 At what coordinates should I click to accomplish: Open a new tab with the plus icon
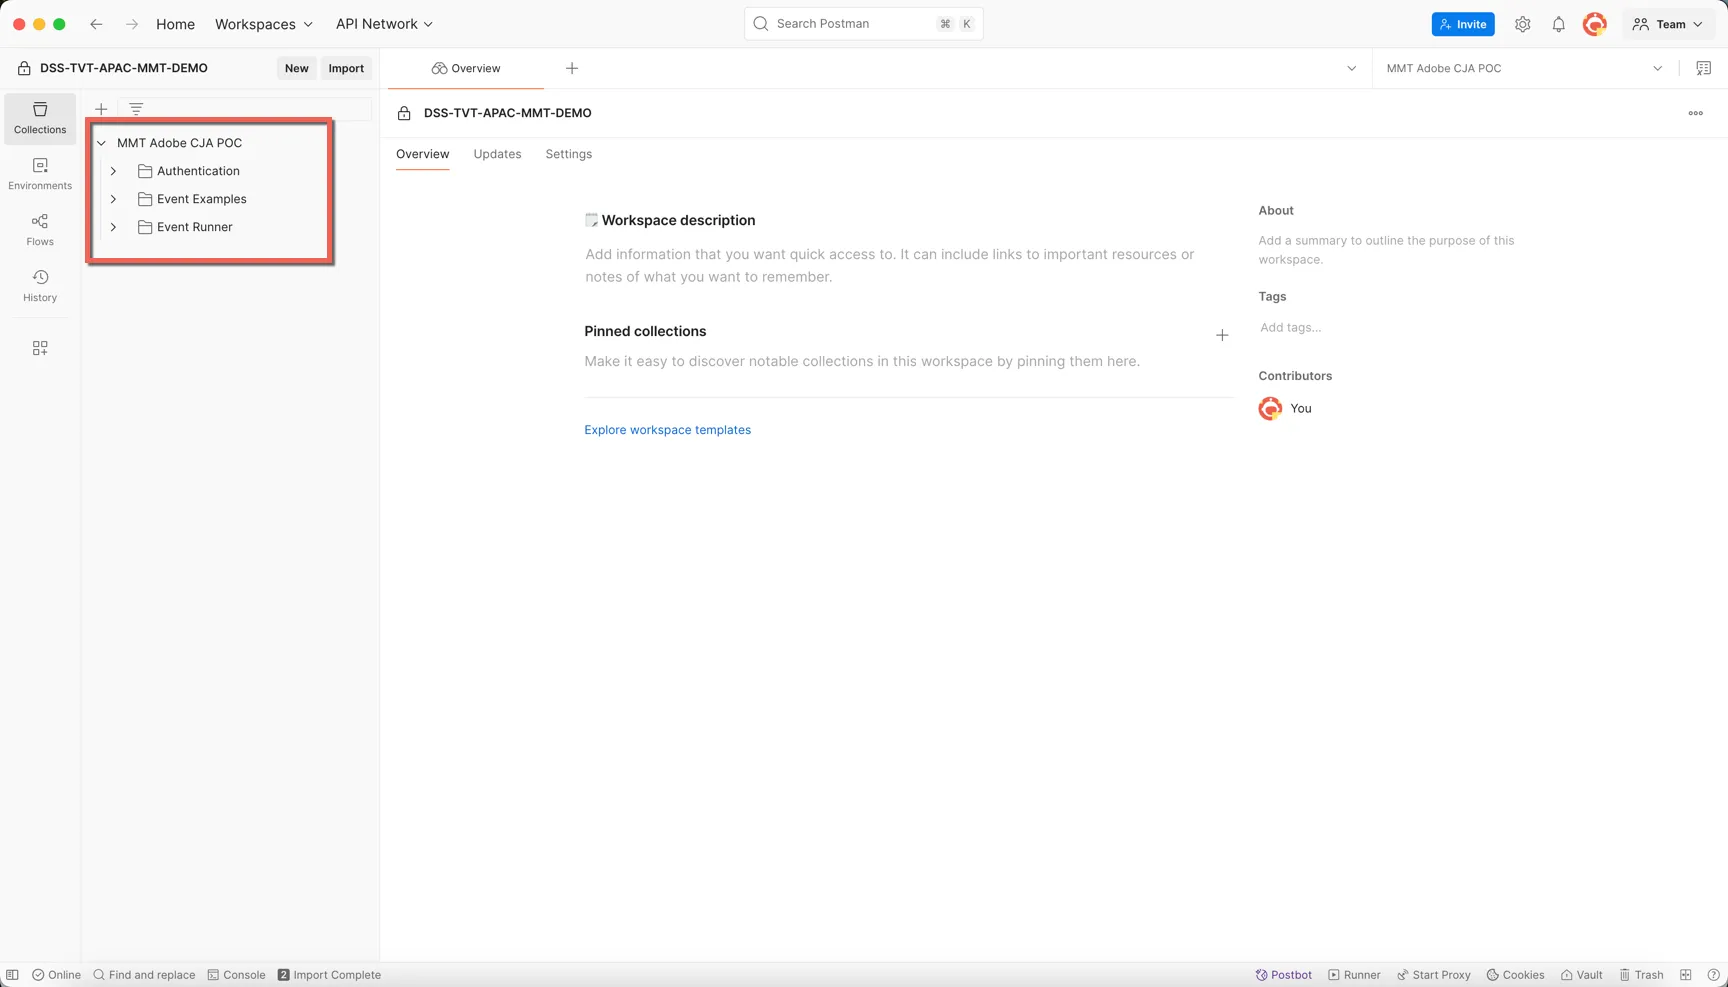coord(572,68)
